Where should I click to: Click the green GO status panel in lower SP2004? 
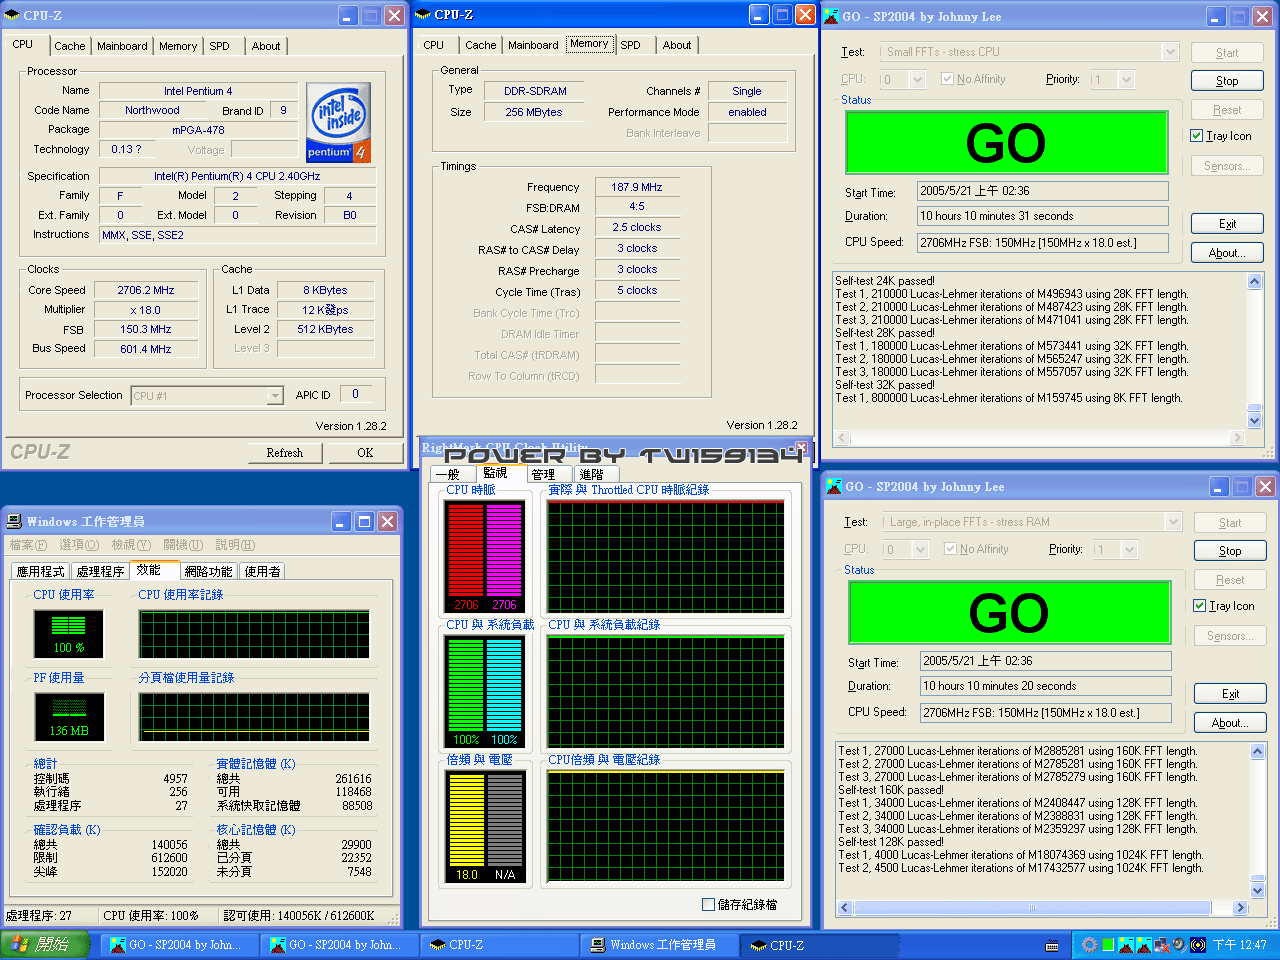tap(1009, 612)
